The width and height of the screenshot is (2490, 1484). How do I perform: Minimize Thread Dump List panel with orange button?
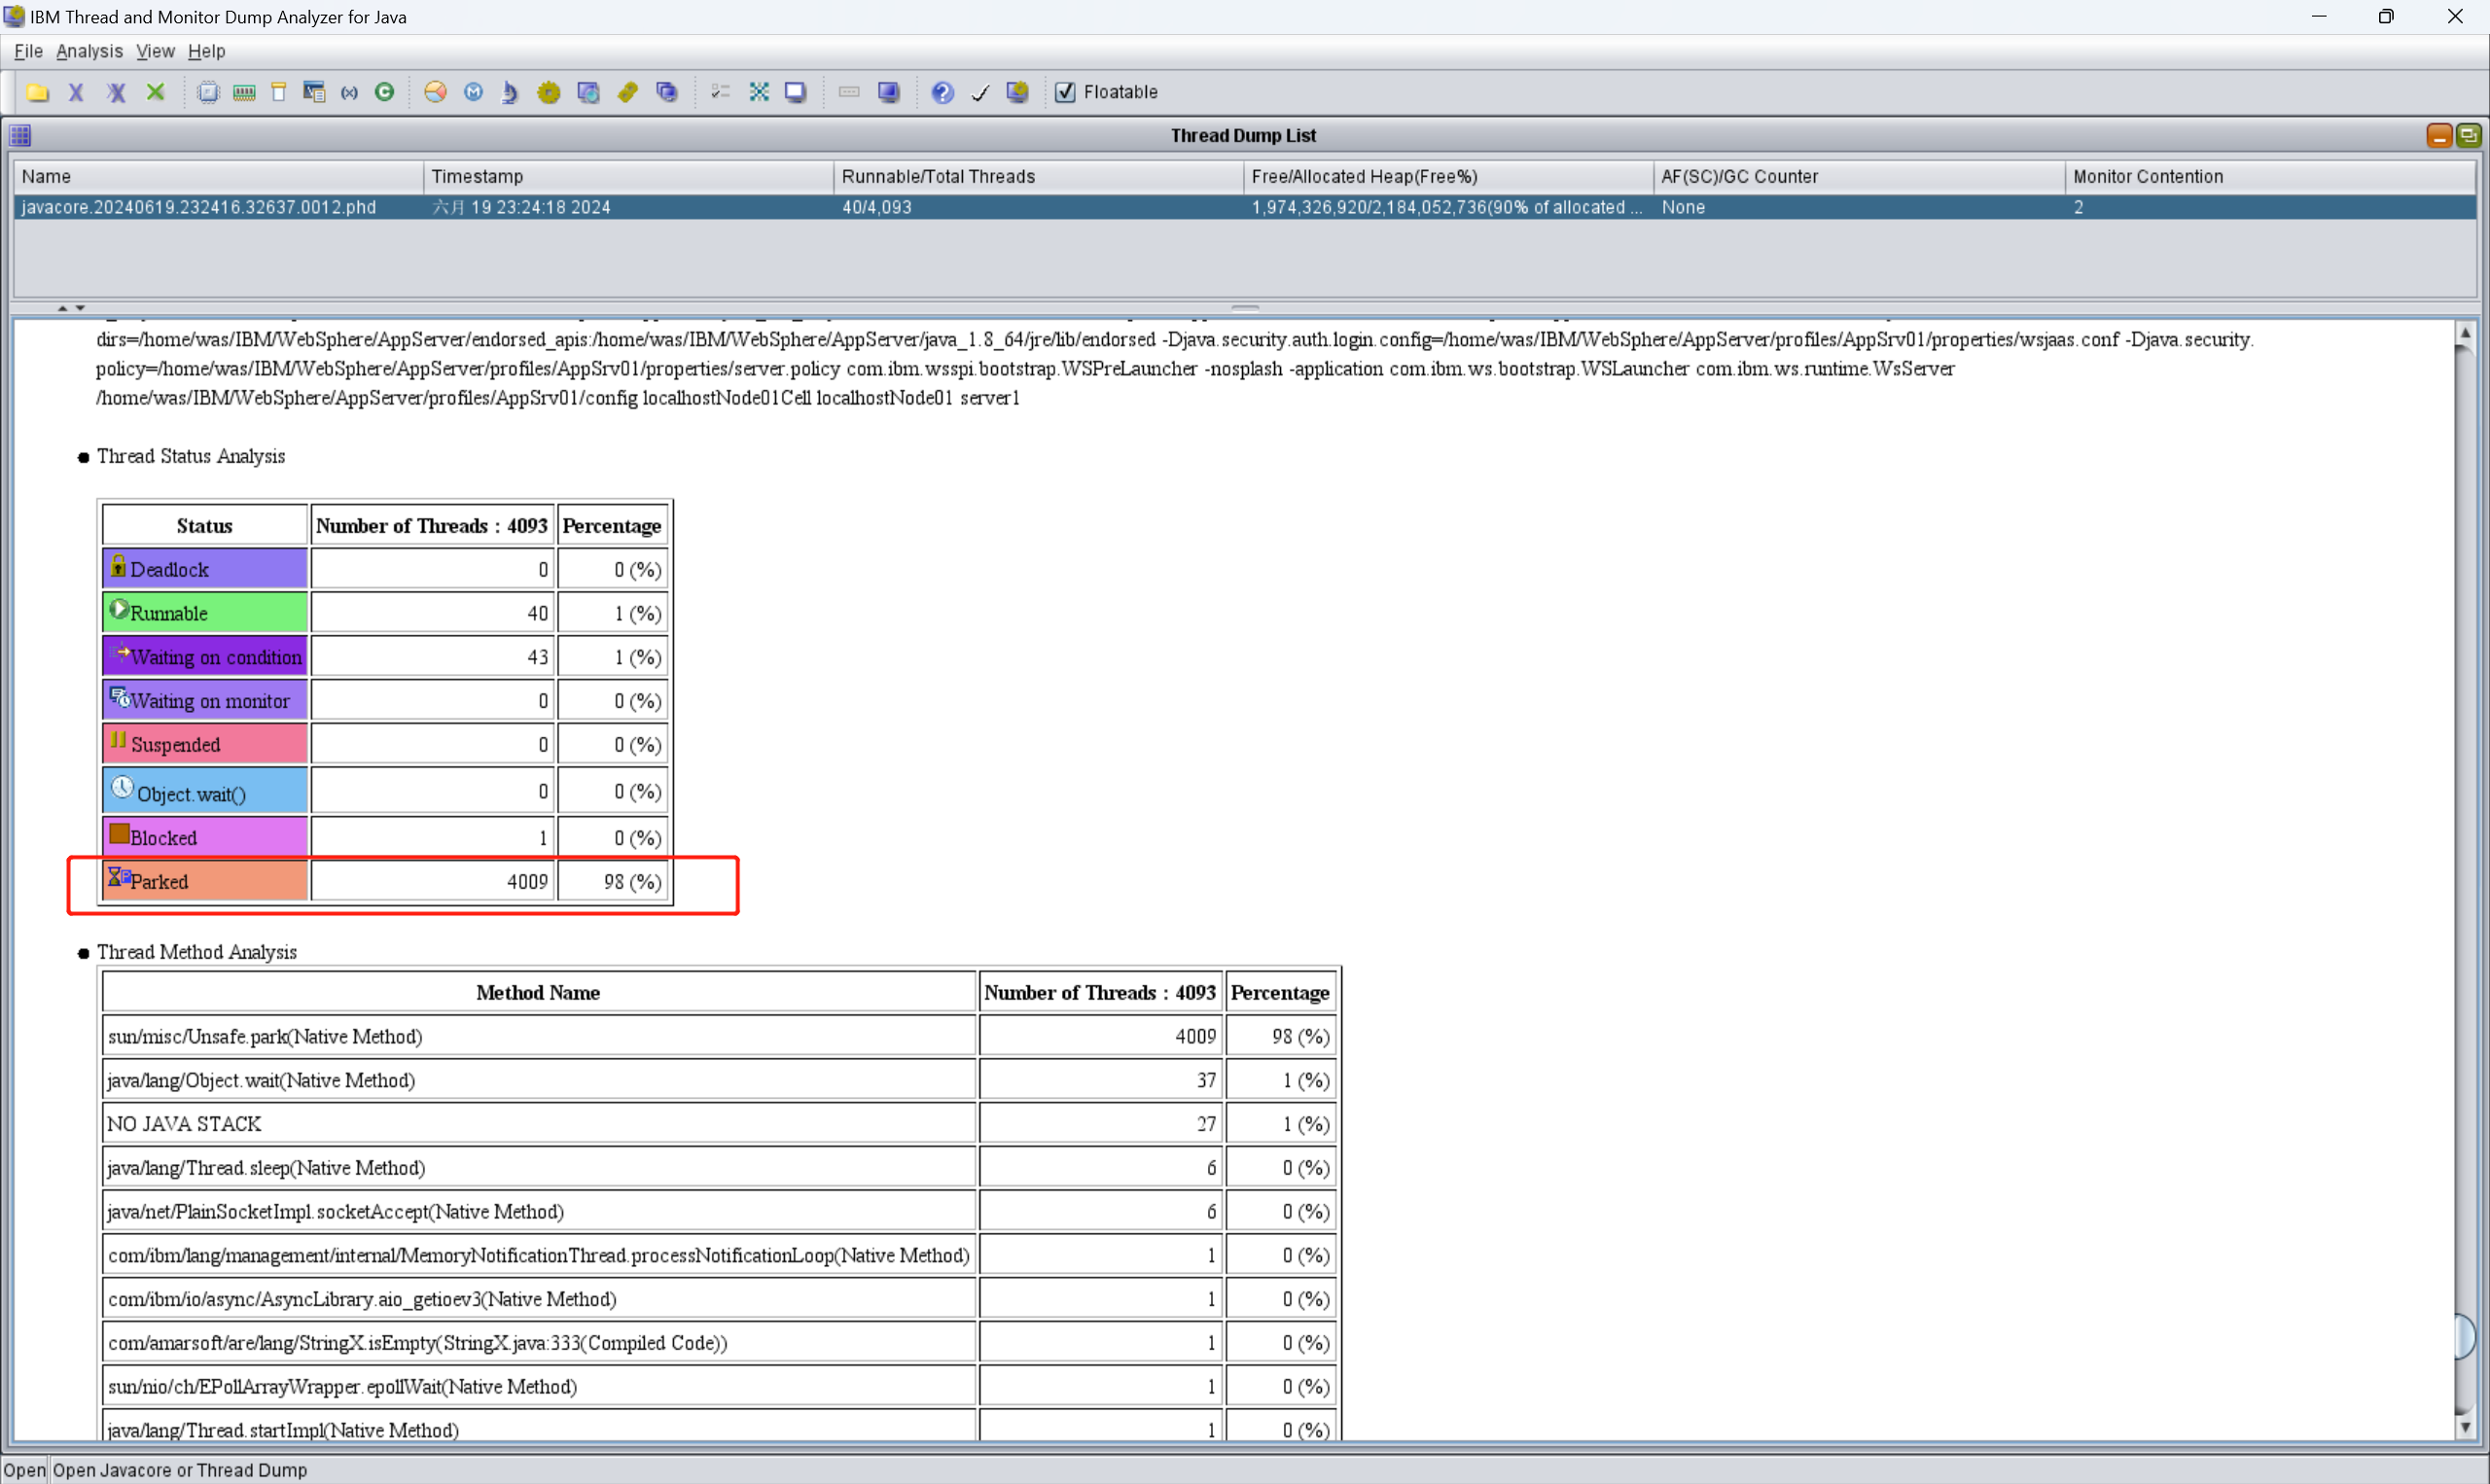pyautogui.click(x=2439, y=135)
